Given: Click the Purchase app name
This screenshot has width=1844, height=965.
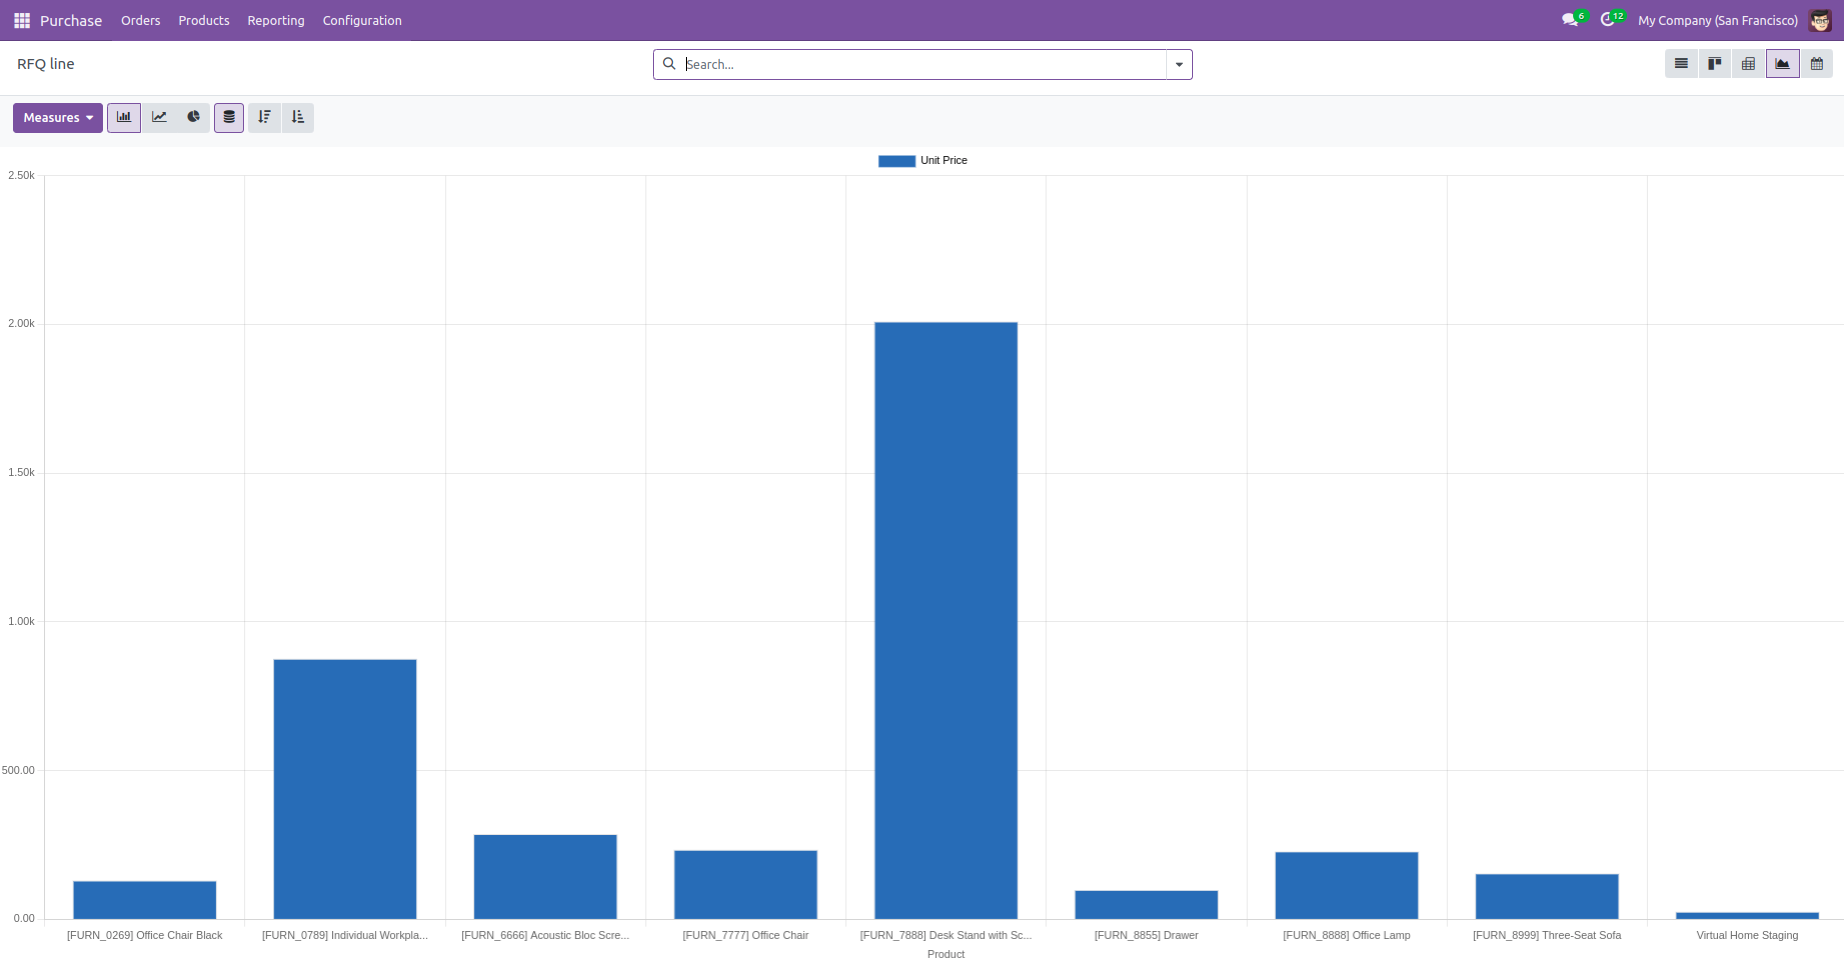Looking at the screenshot, I should [71, 21].
